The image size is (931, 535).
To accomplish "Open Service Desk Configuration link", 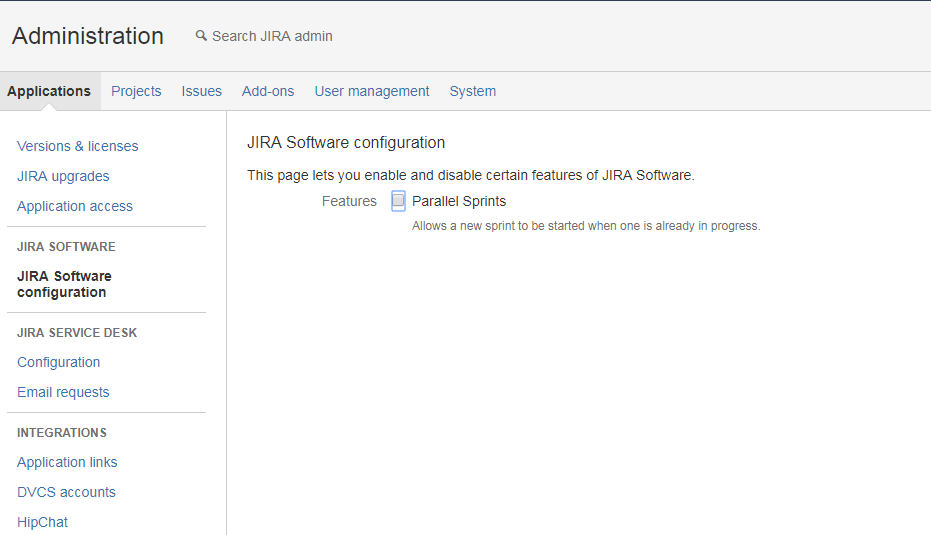I will point(58,362).
